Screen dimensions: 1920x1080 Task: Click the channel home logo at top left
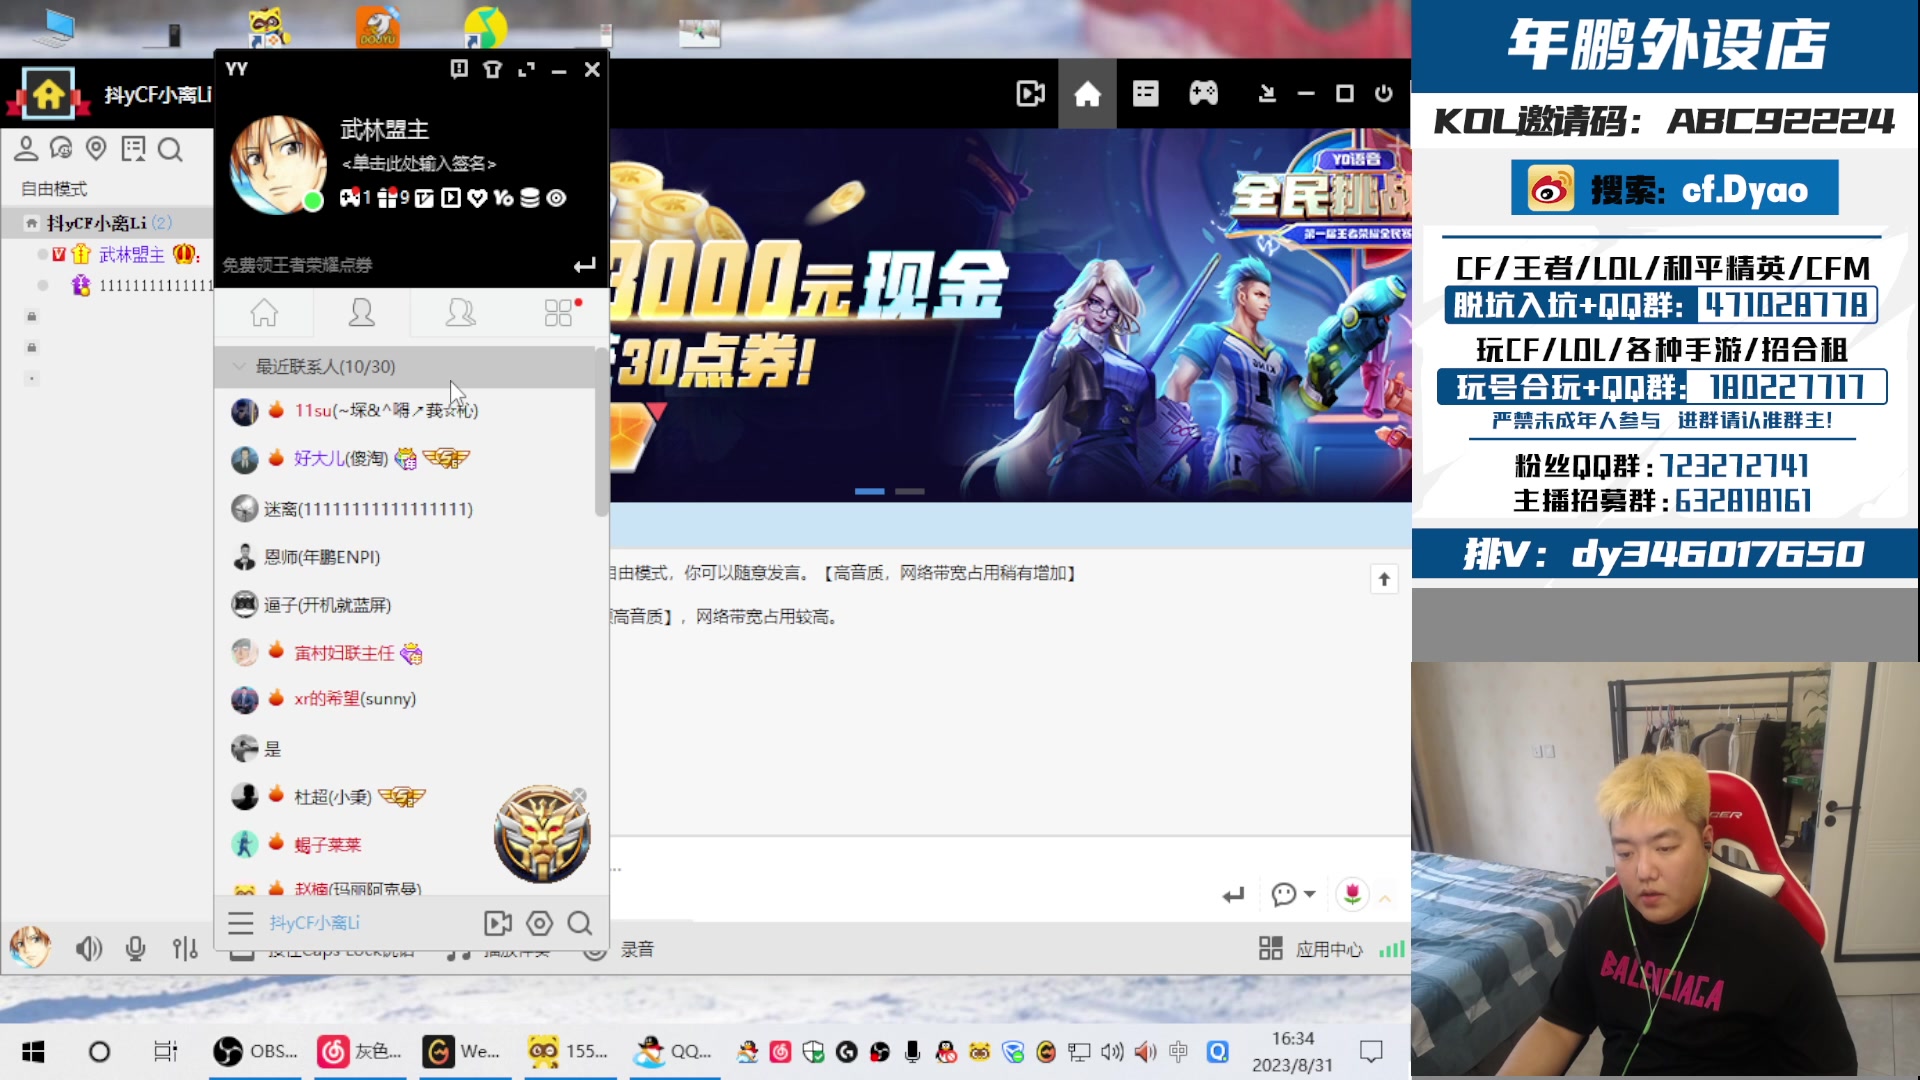48,95
